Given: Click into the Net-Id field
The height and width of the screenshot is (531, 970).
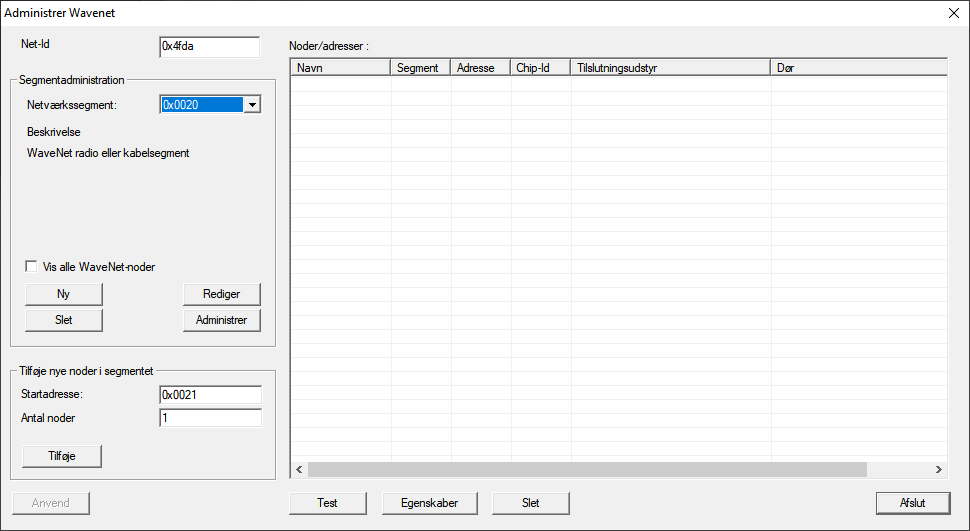Looking at the screenshot, I should pyautogui.click(x=209, y=47).
